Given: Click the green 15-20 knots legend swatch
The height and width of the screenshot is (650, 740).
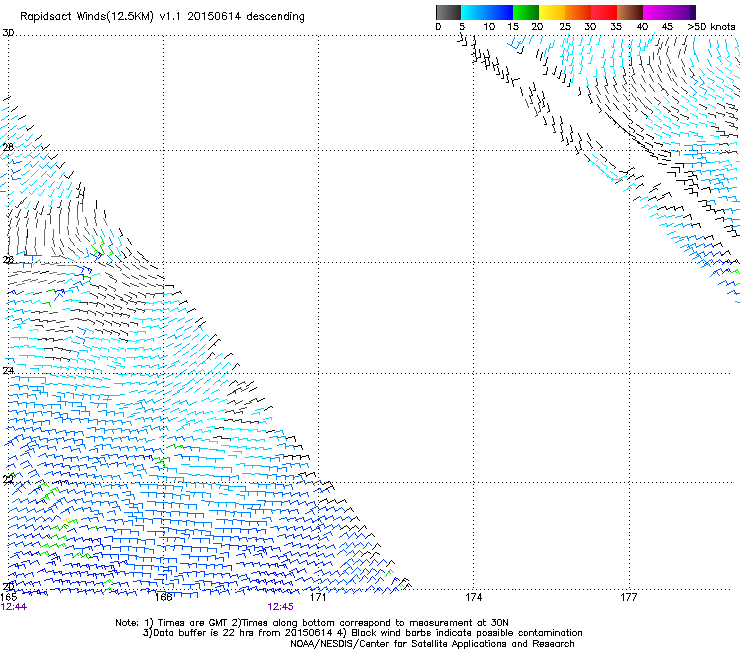Looking at the screenshot, I should click(x=526, y=12).
